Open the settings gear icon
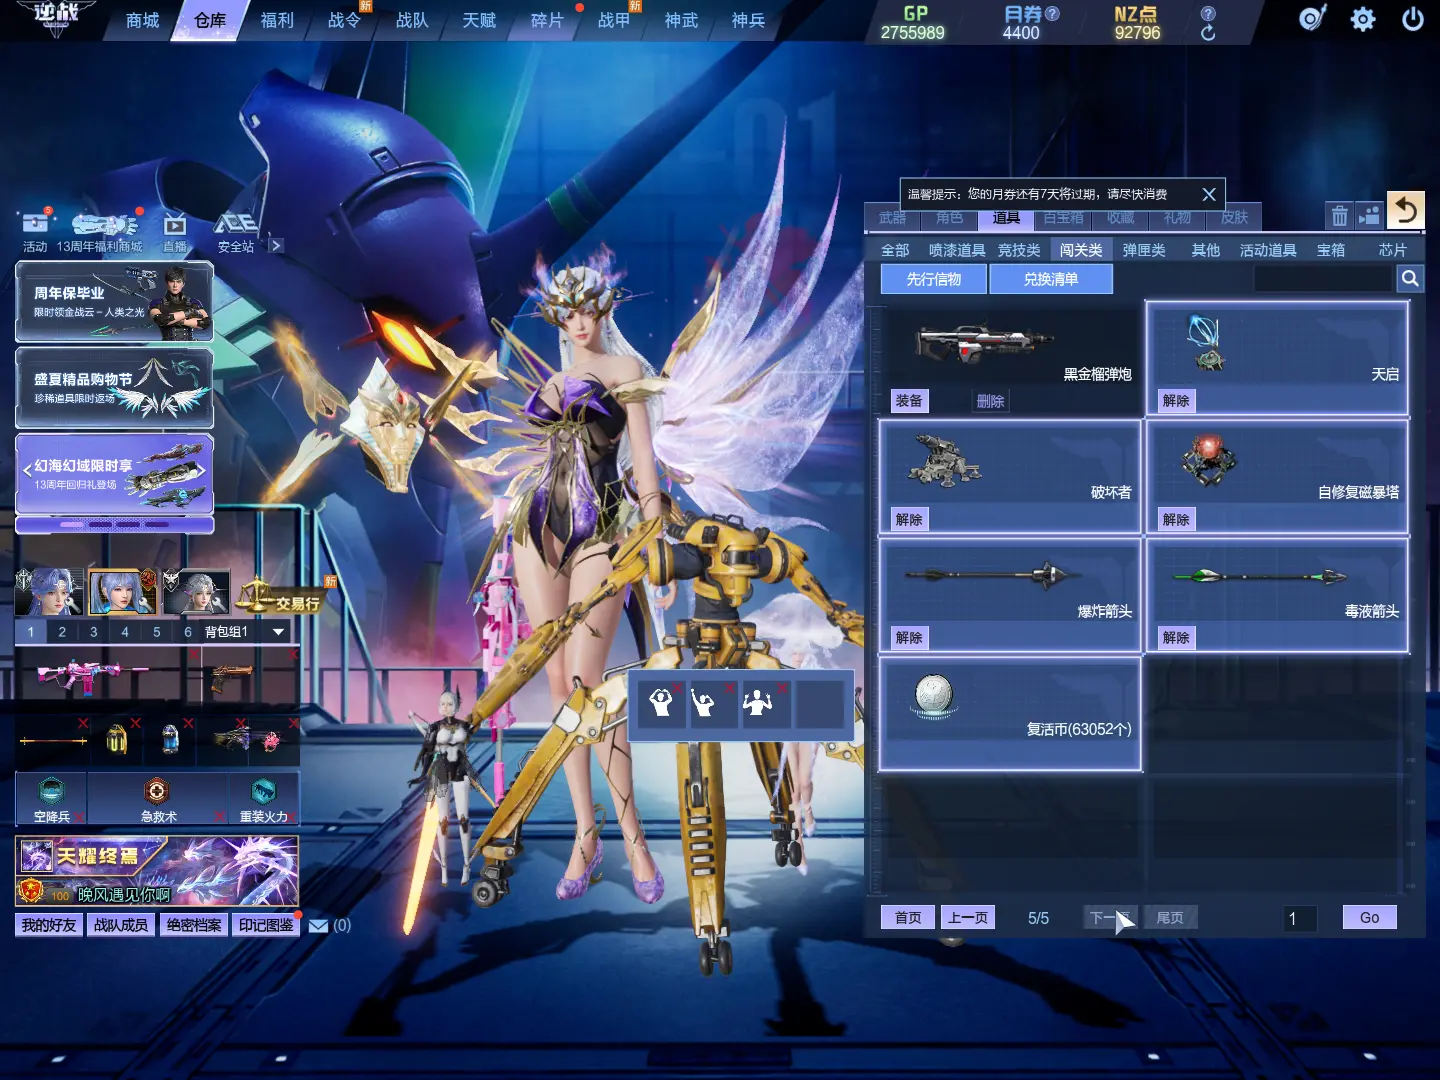 [x=1362, y=19]
